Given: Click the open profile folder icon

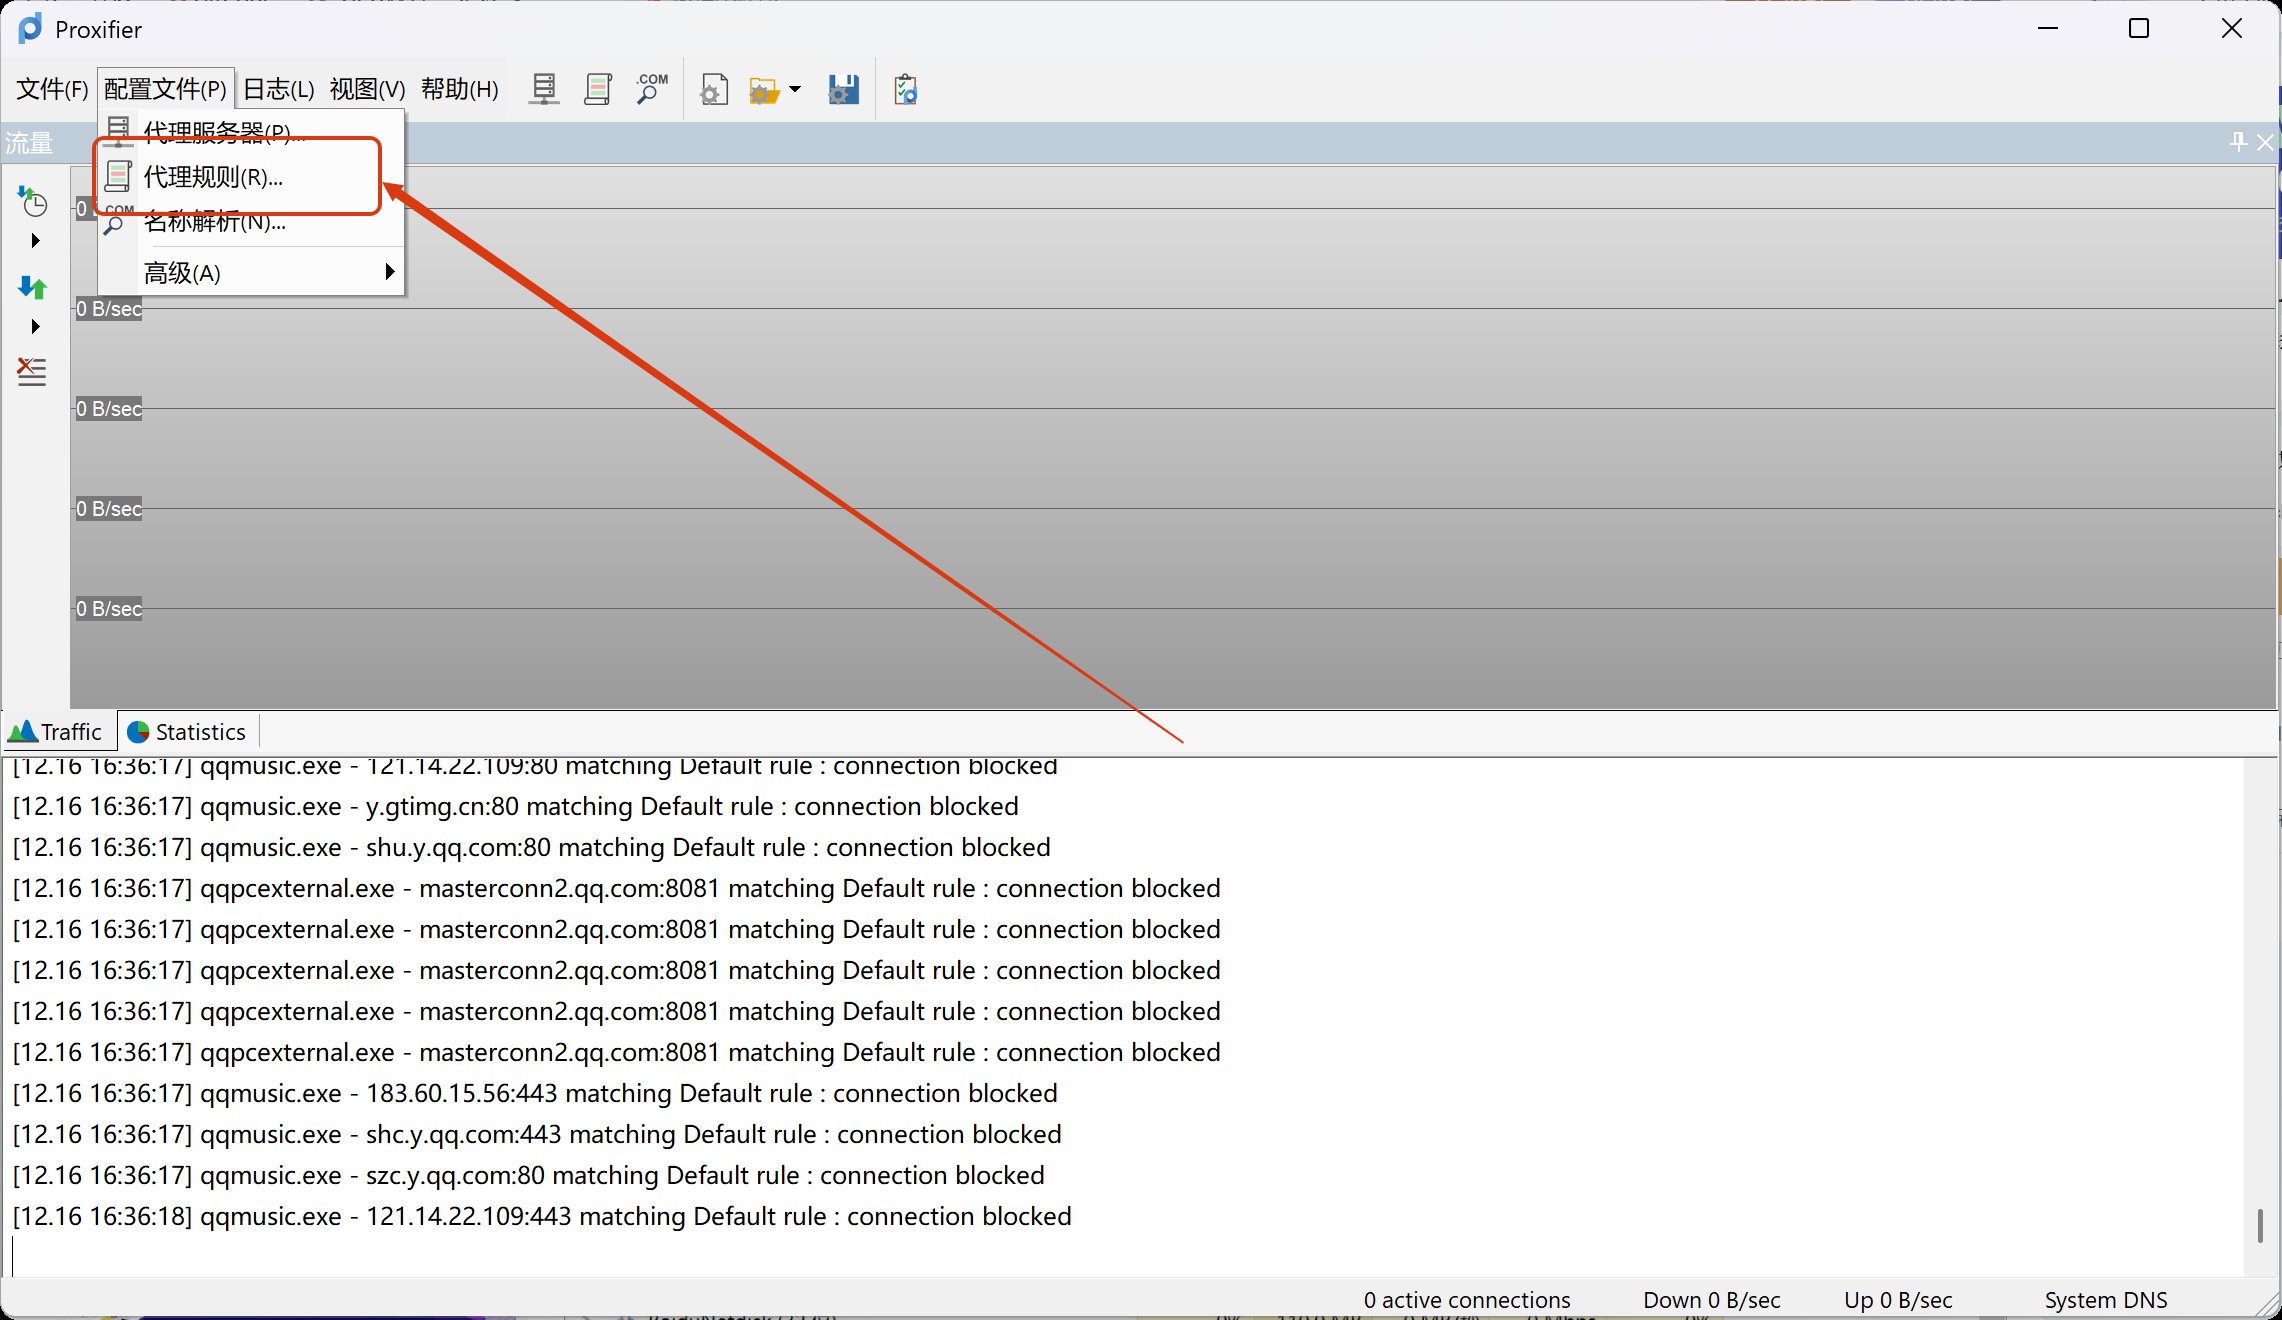Looking at the screenshot, I should click(764, 91).
